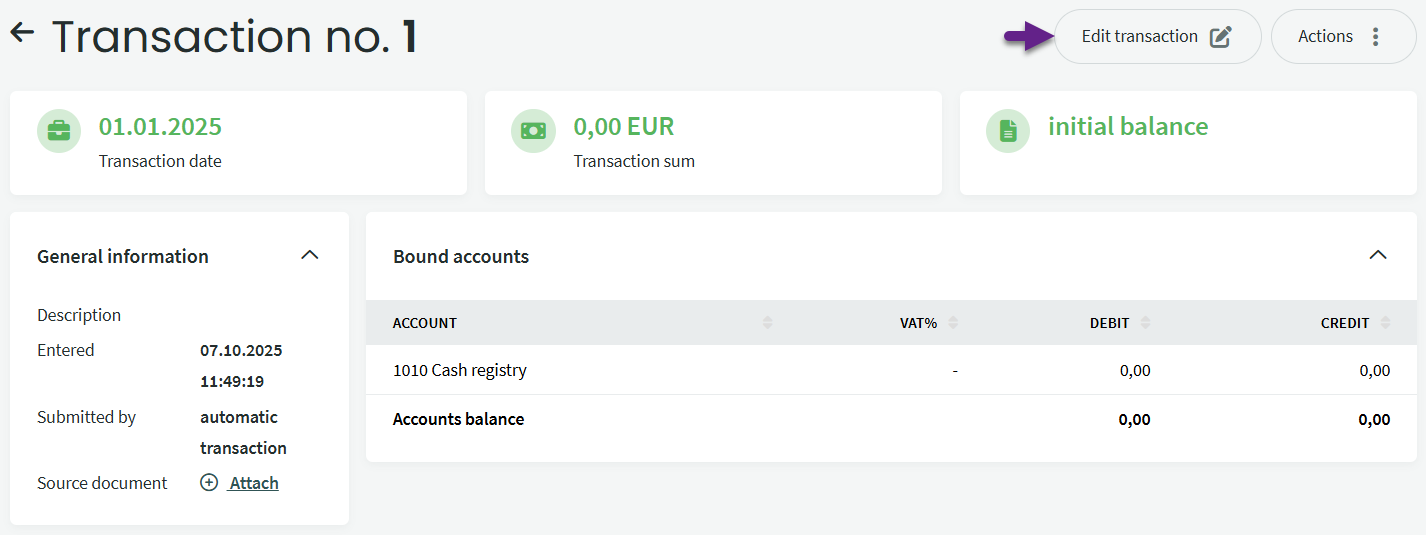Viewport: 1426px width, 535px height.
Task: Attach a source document link
Action: pos(254,483)
